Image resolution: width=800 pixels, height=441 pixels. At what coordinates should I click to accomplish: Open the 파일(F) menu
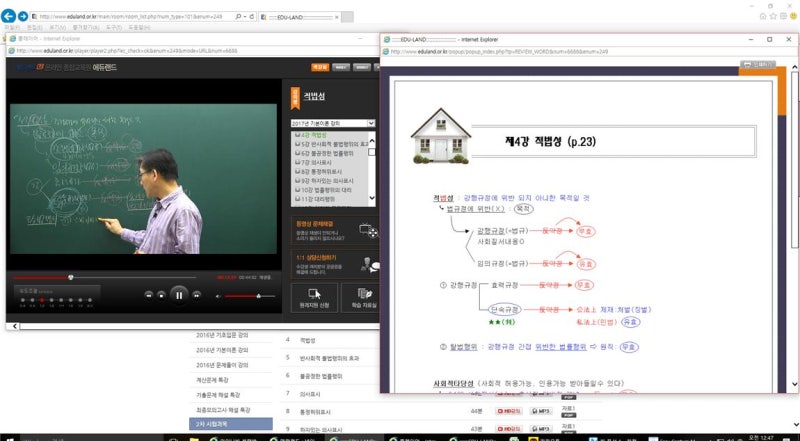(x=12, y=27)
